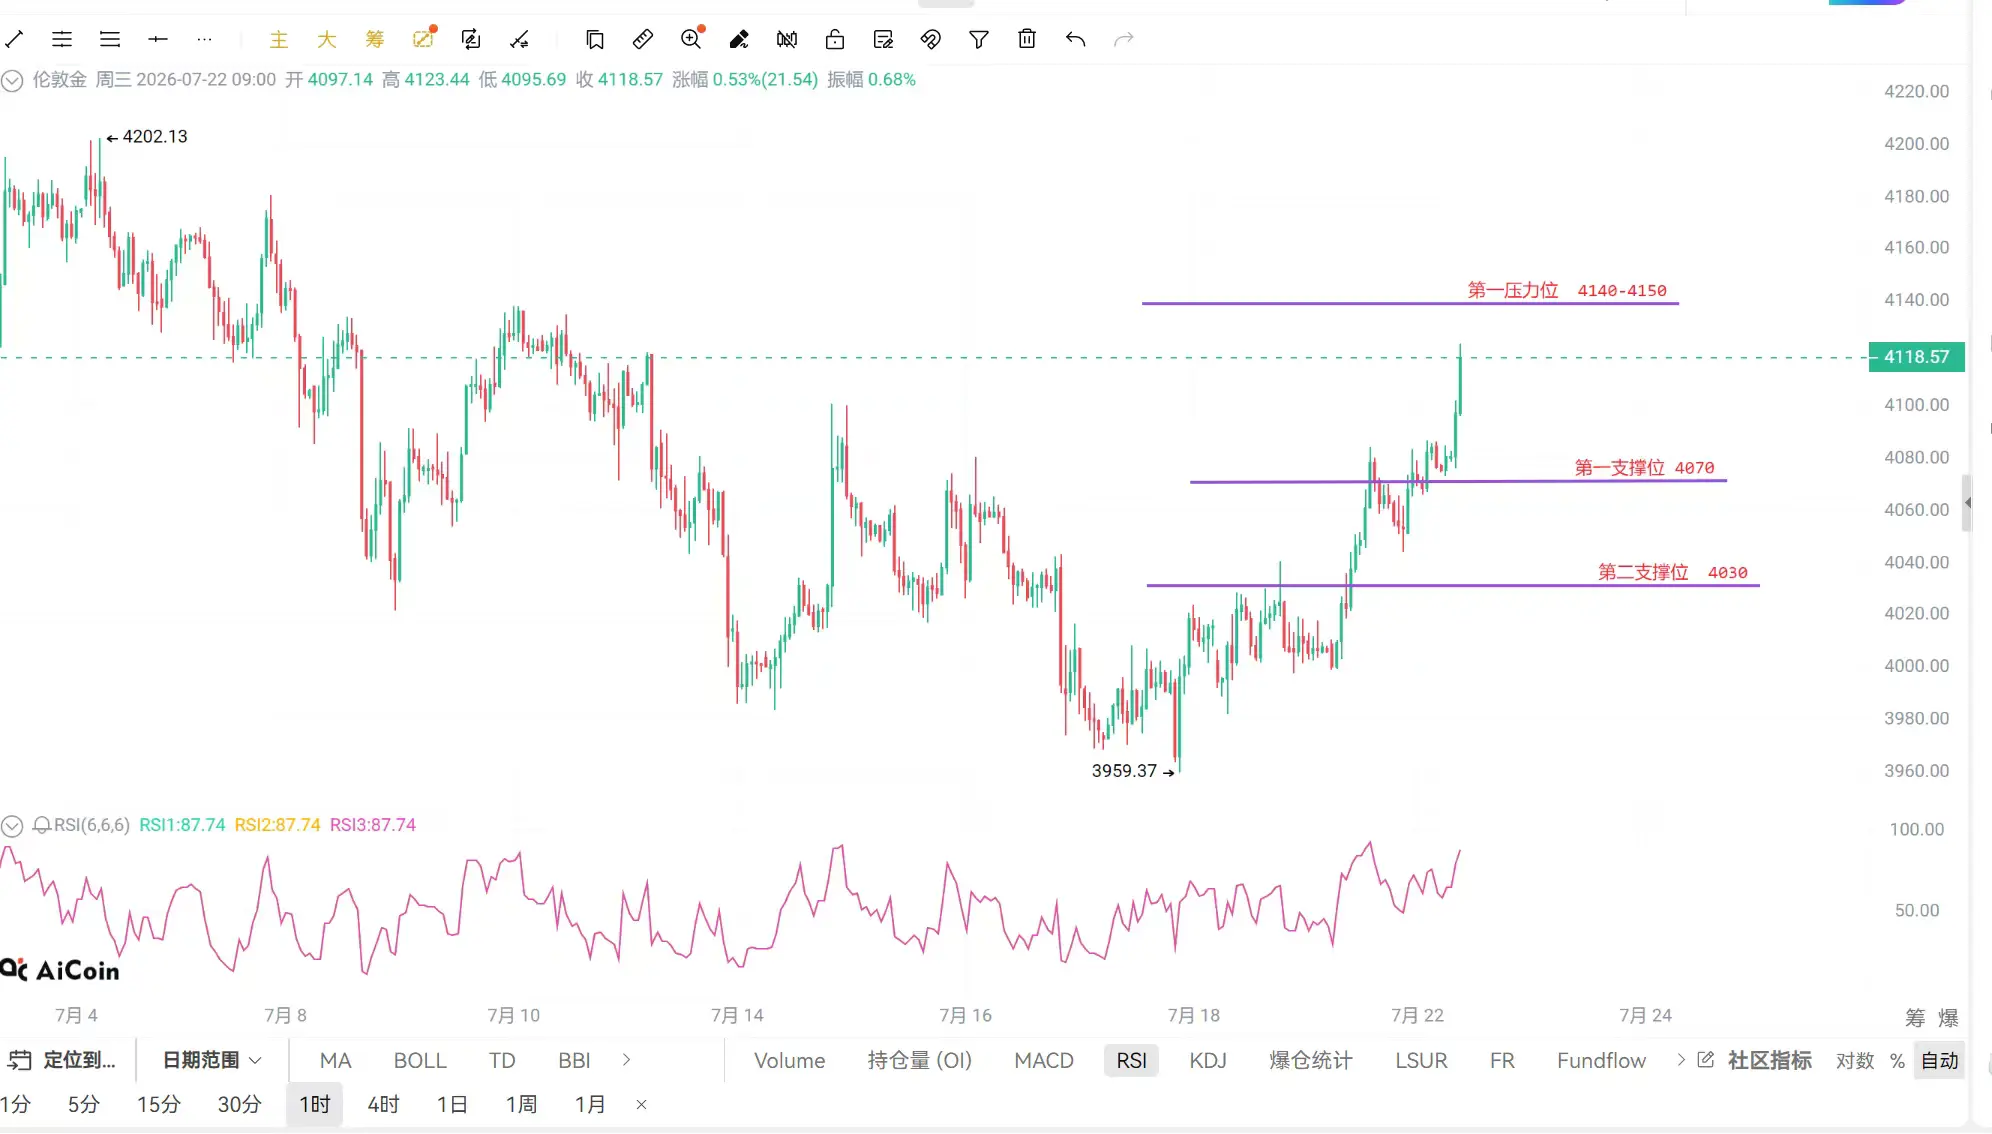The width and height of the screenshot is (1992, 1134).
Task: Undo the last action arrow
Action: coord(1075,39)
